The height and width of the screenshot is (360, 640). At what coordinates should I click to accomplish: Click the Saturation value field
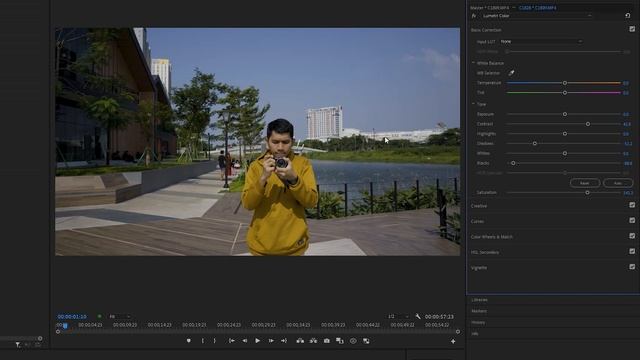tap(628, 193)
